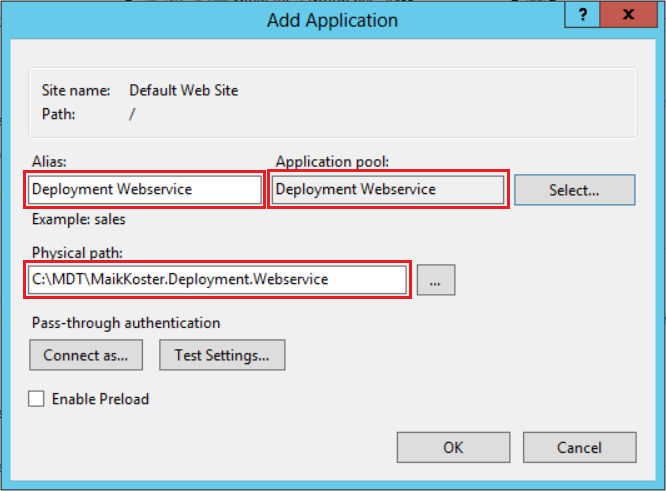Click the help question mark button

[582, 15]
